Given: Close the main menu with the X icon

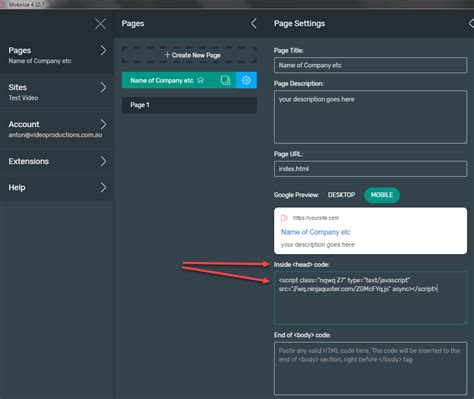Looking at the screenshot, I should pyautogui.click(x=100, y=24).
